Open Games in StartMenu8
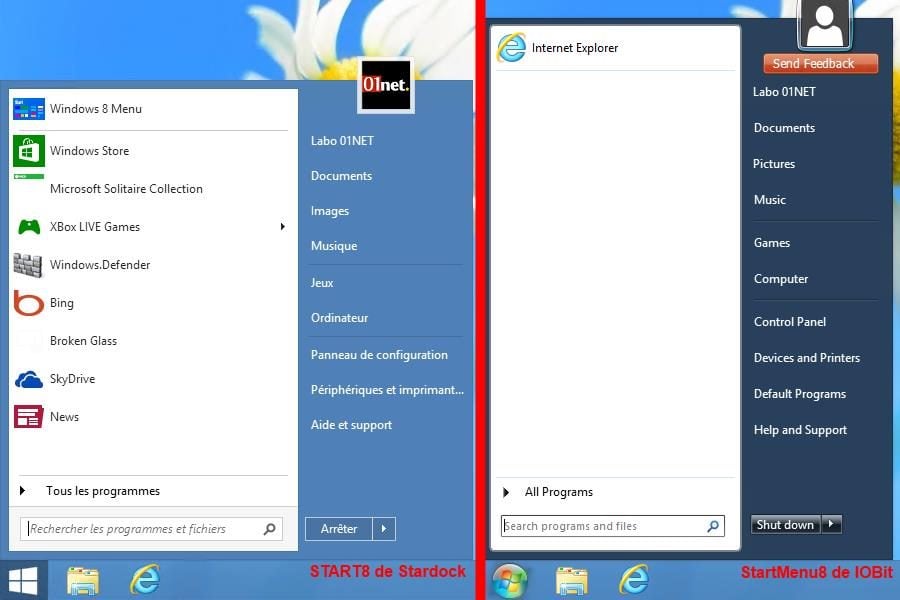The width and height of the screenshot is (900, 600). click(772, 243)
